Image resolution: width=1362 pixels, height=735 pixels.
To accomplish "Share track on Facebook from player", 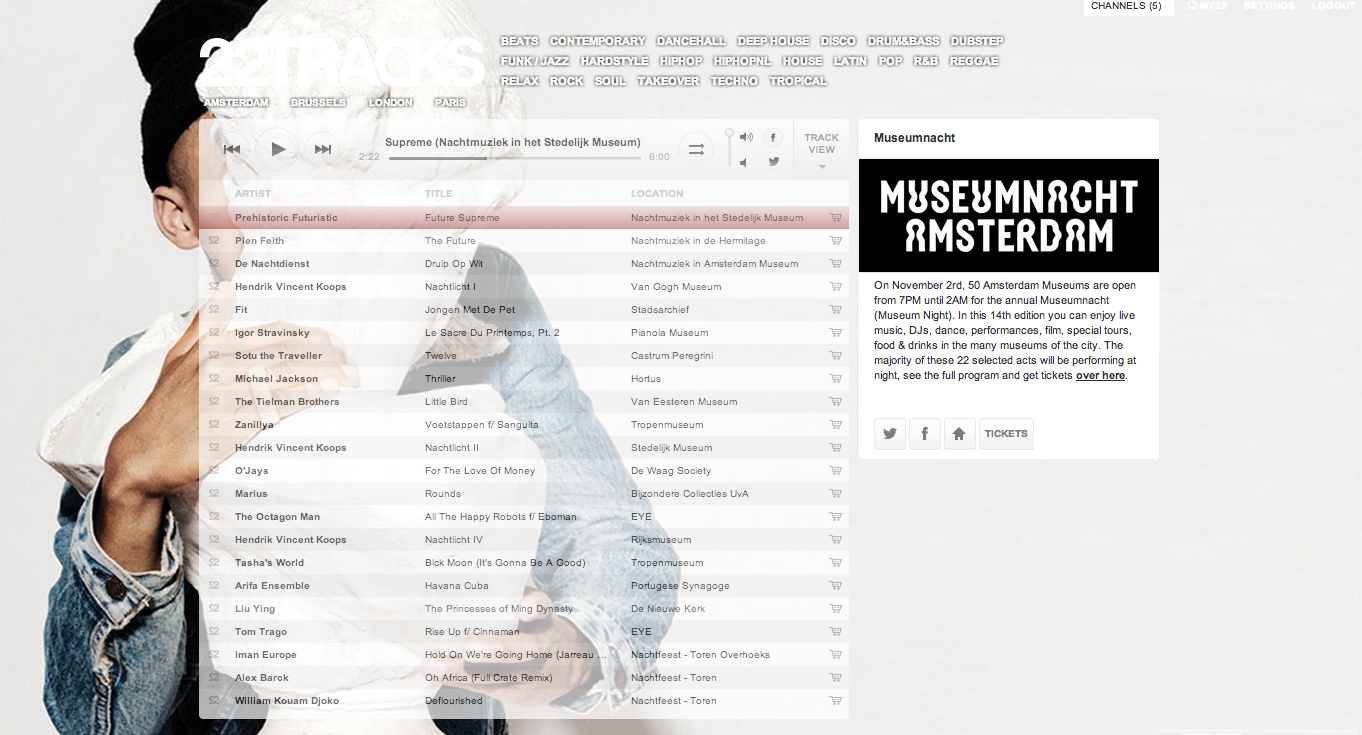I will pos(773,137).
